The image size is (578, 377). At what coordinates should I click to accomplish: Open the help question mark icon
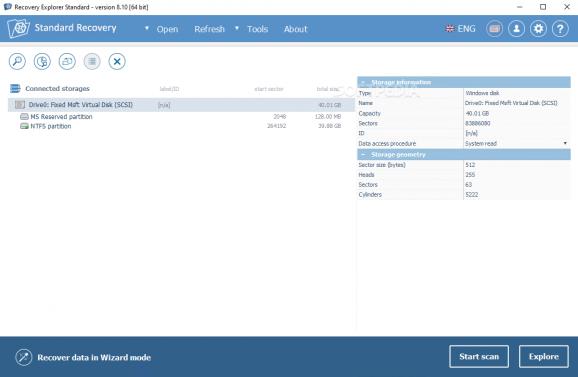(x=560, y=28)
